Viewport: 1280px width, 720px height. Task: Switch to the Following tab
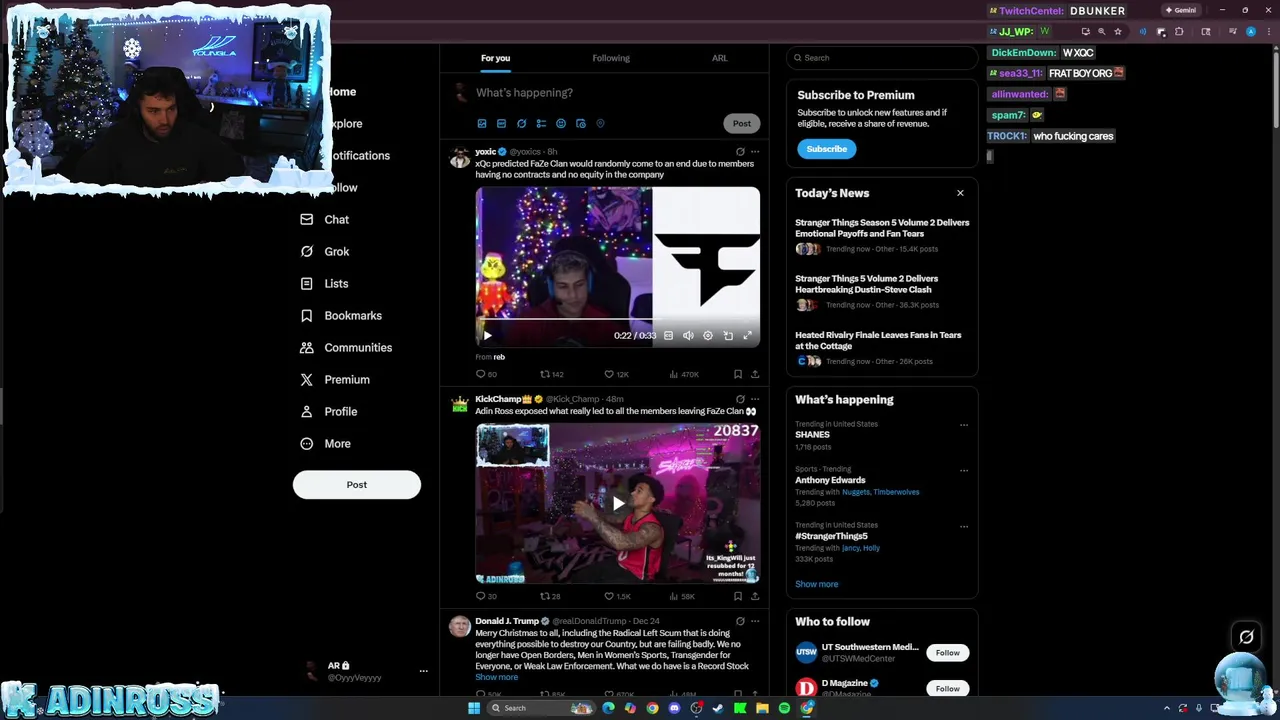(611, 58)
